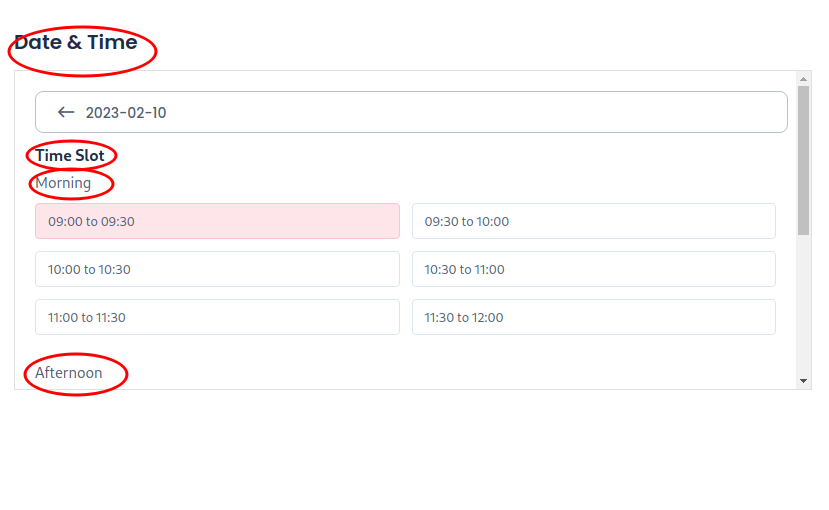Click the back arrow beside the date
The height and width of the screenshot is (510, 829).
click(x=66, y=112)
